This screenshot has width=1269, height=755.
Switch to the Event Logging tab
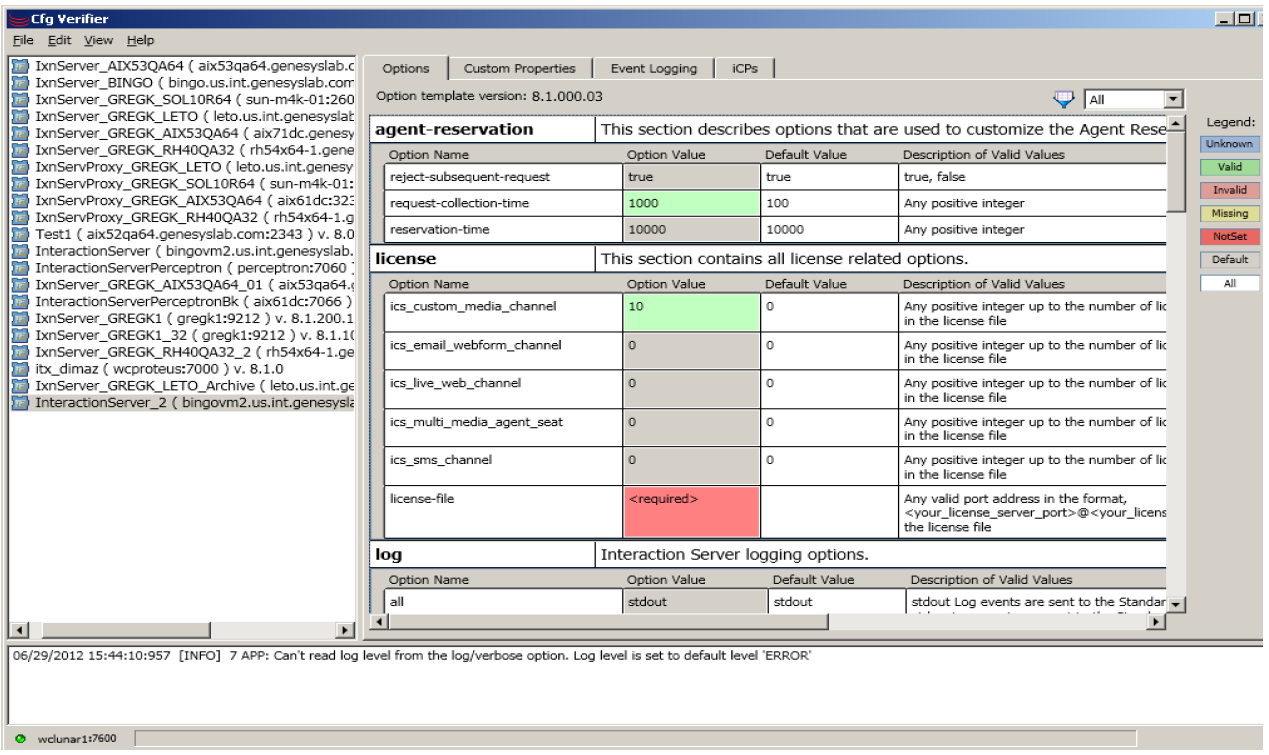click(654, 69)
